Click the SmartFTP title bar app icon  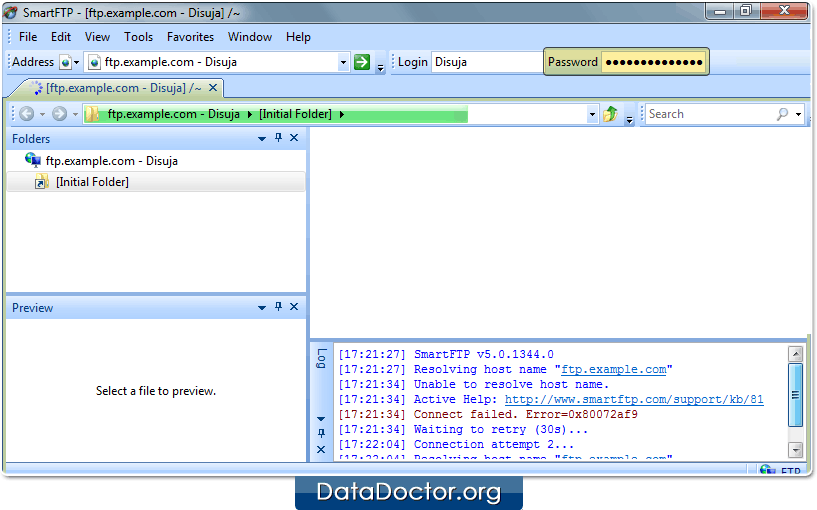(x=10, y=13)
